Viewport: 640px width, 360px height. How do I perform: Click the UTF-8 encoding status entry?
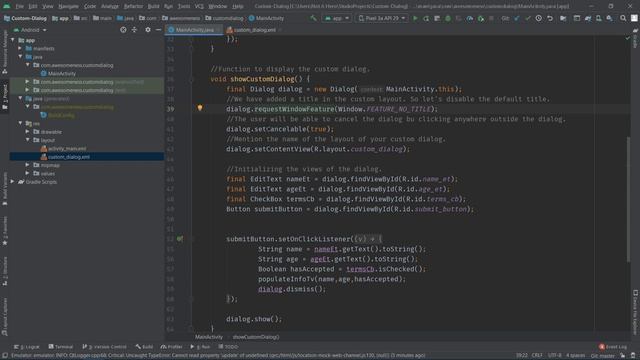click(x=554, y=356)
